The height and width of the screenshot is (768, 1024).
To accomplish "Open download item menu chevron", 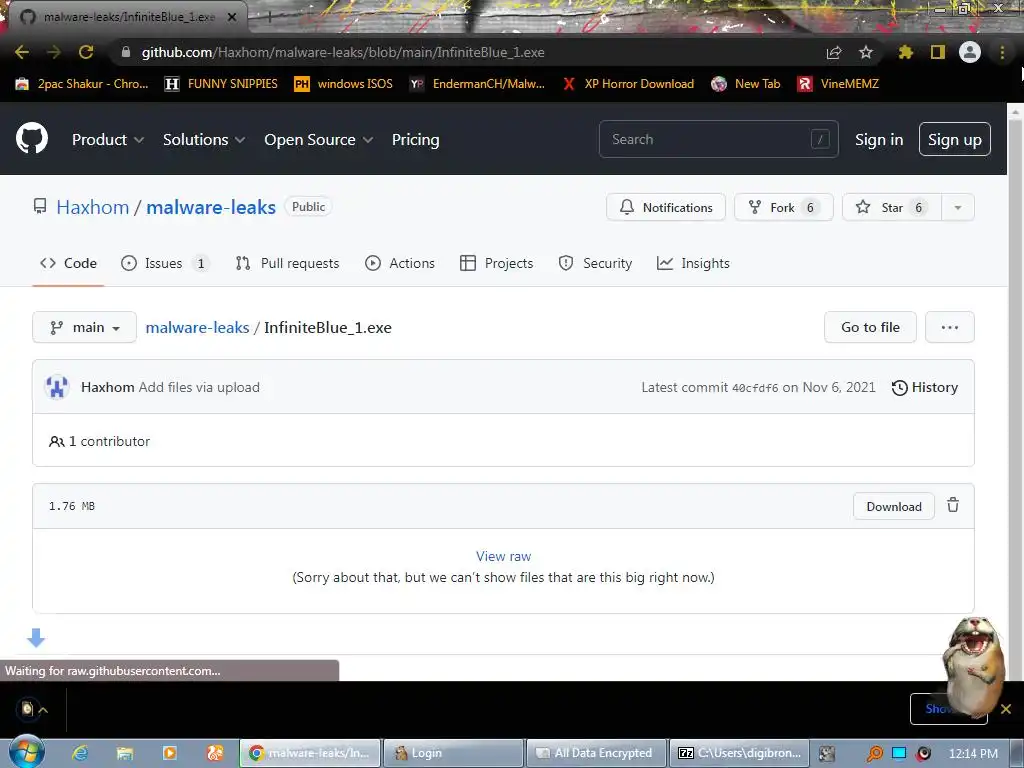I will 43,709.
